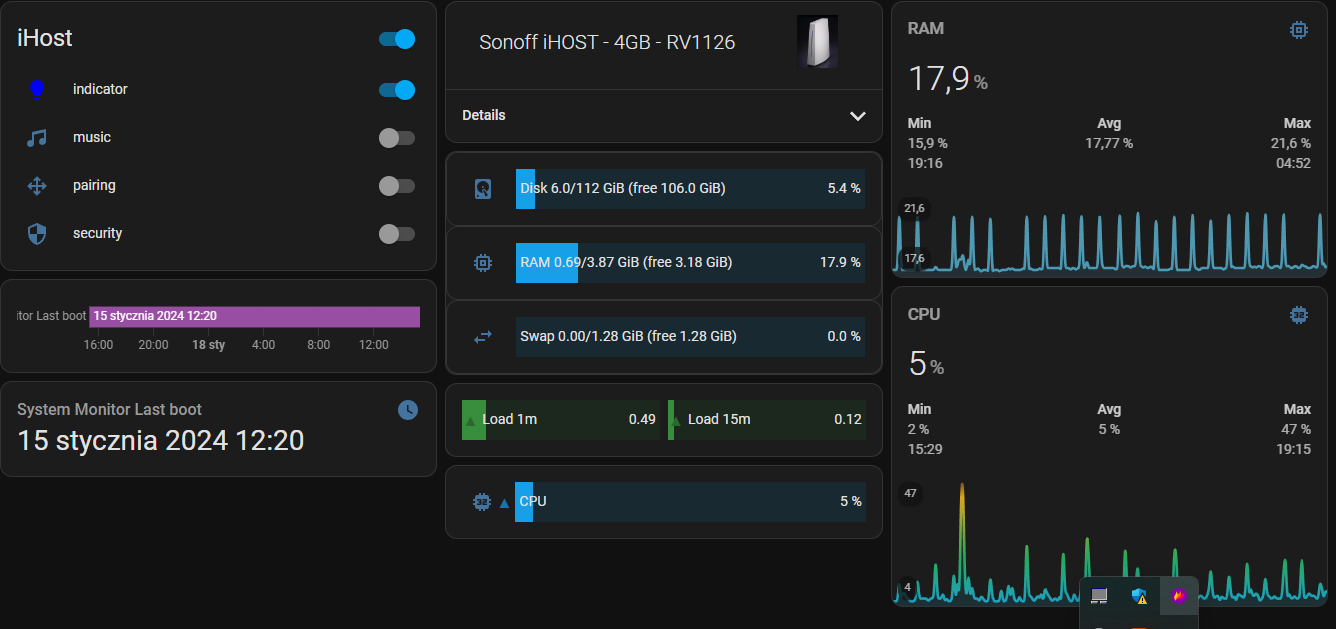Image resolution: width=1336 pixels, height=629 pixels.
Task: Click the indicator lightbulb icon
Action: coord(37,90)
